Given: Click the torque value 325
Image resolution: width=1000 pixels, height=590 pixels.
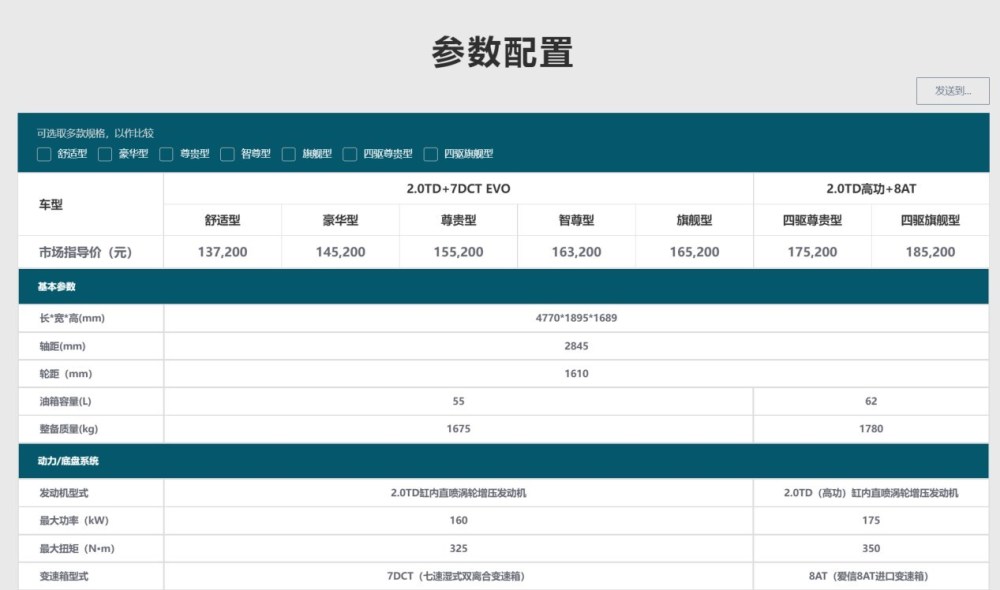Looking at the screenshot, I should coord(459,549).
